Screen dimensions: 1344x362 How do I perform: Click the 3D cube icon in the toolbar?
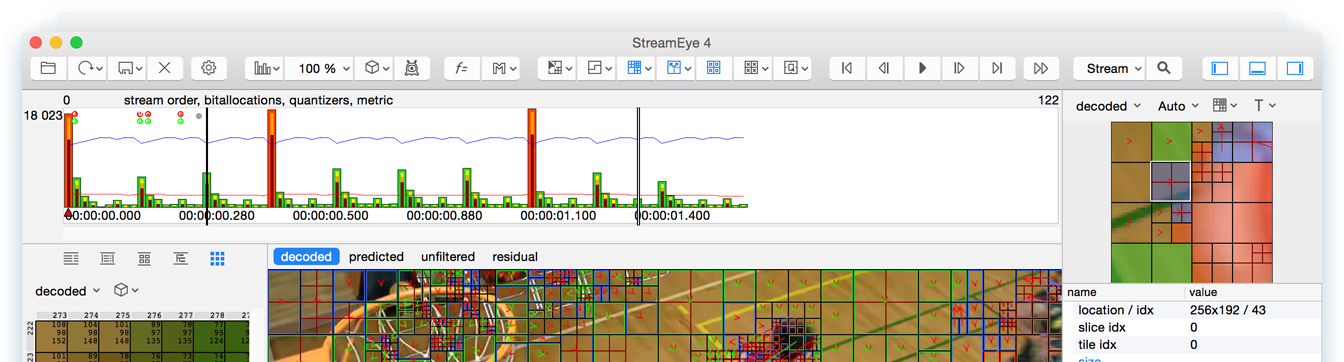[375, 68]
